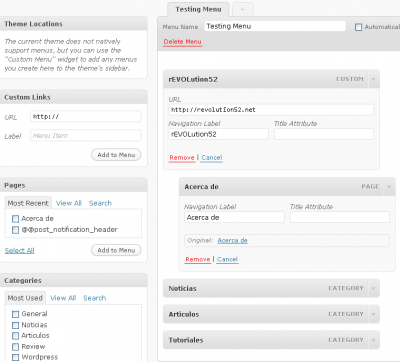
Task: Tick the Noticias category checkbox
Action: click(x=15, y=325)
